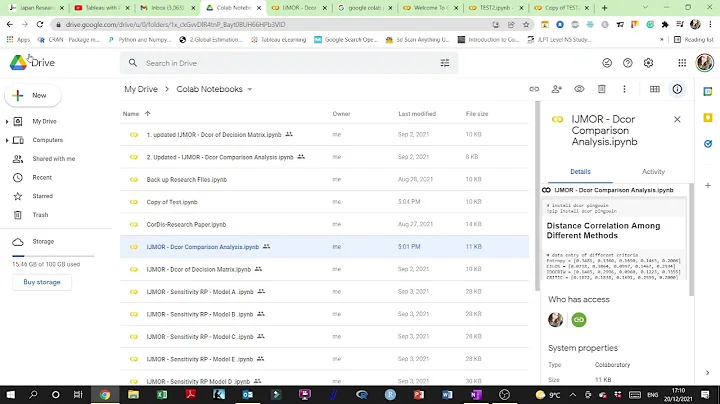
Task: Bookmark this page star icon
Action: coord(526,24)
